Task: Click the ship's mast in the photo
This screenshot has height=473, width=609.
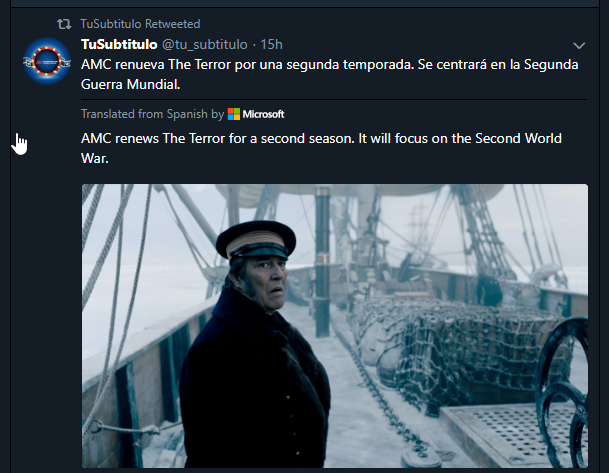Action: click(x=322, y=262)
